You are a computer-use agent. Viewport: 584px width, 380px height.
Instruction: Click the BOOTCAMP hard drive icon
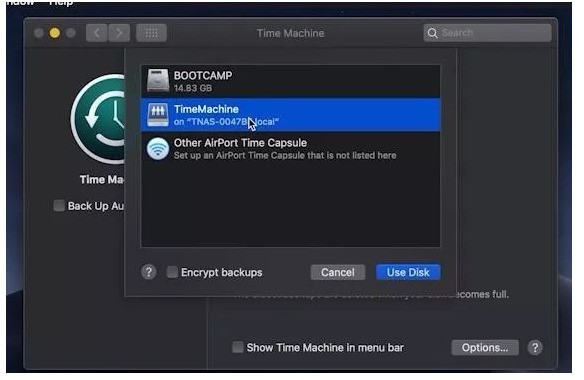point(158,80)
